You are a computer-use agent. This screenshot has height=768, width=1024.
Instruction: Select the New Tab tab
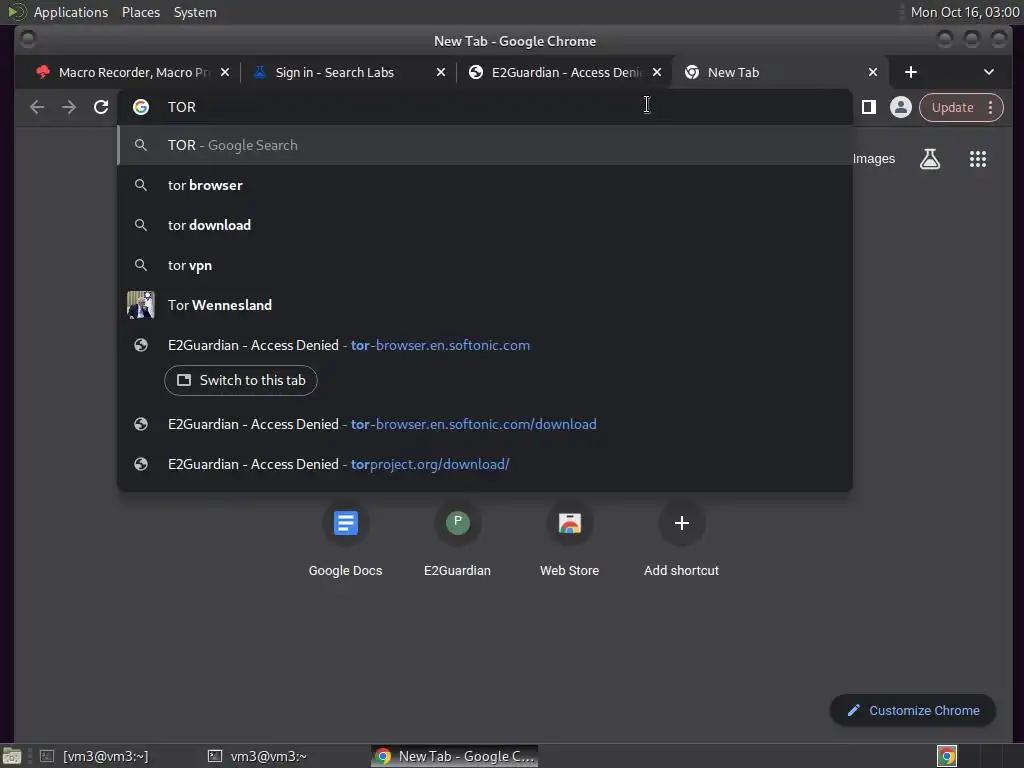coord(780,72)
